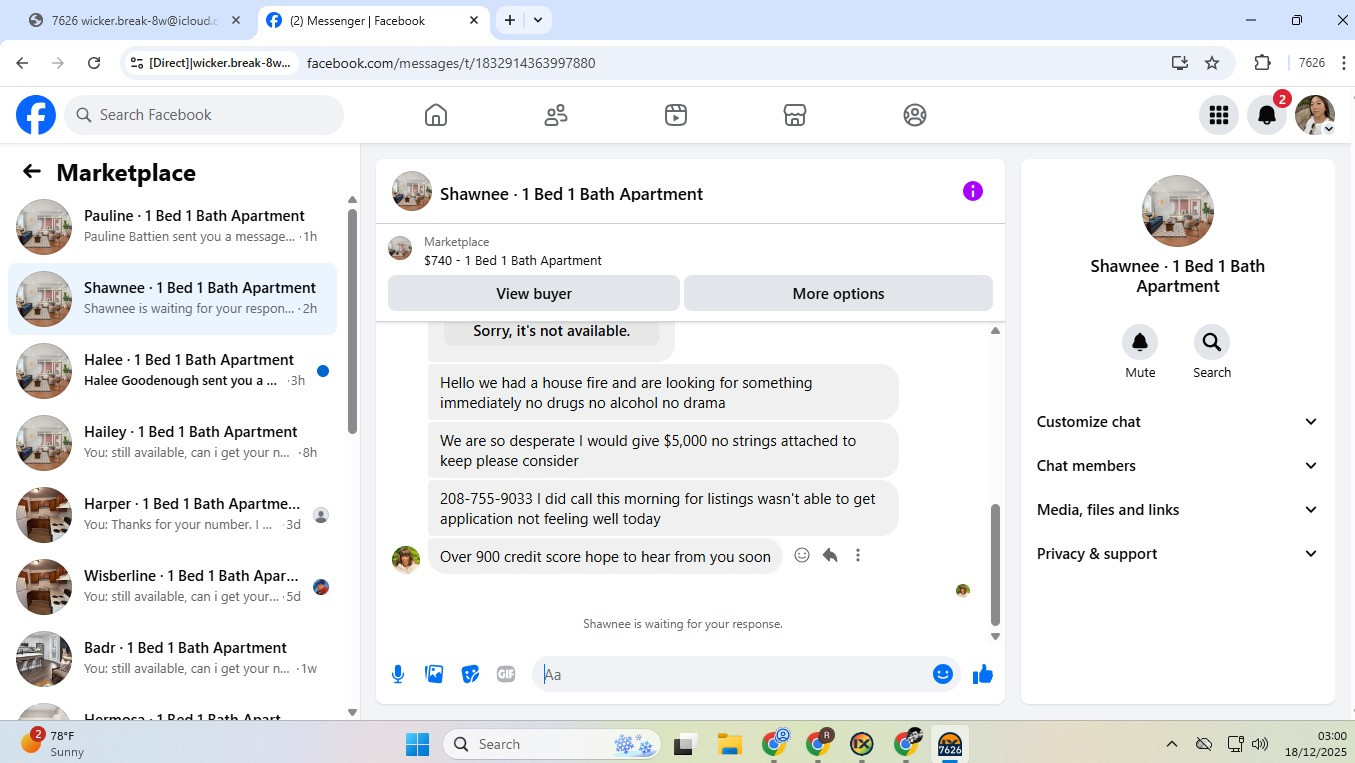The height and width of the screenshot is (763, 1355).
Task: Open the $740 1 Bed 1 Bath listing link
Action: coord(513,261)
